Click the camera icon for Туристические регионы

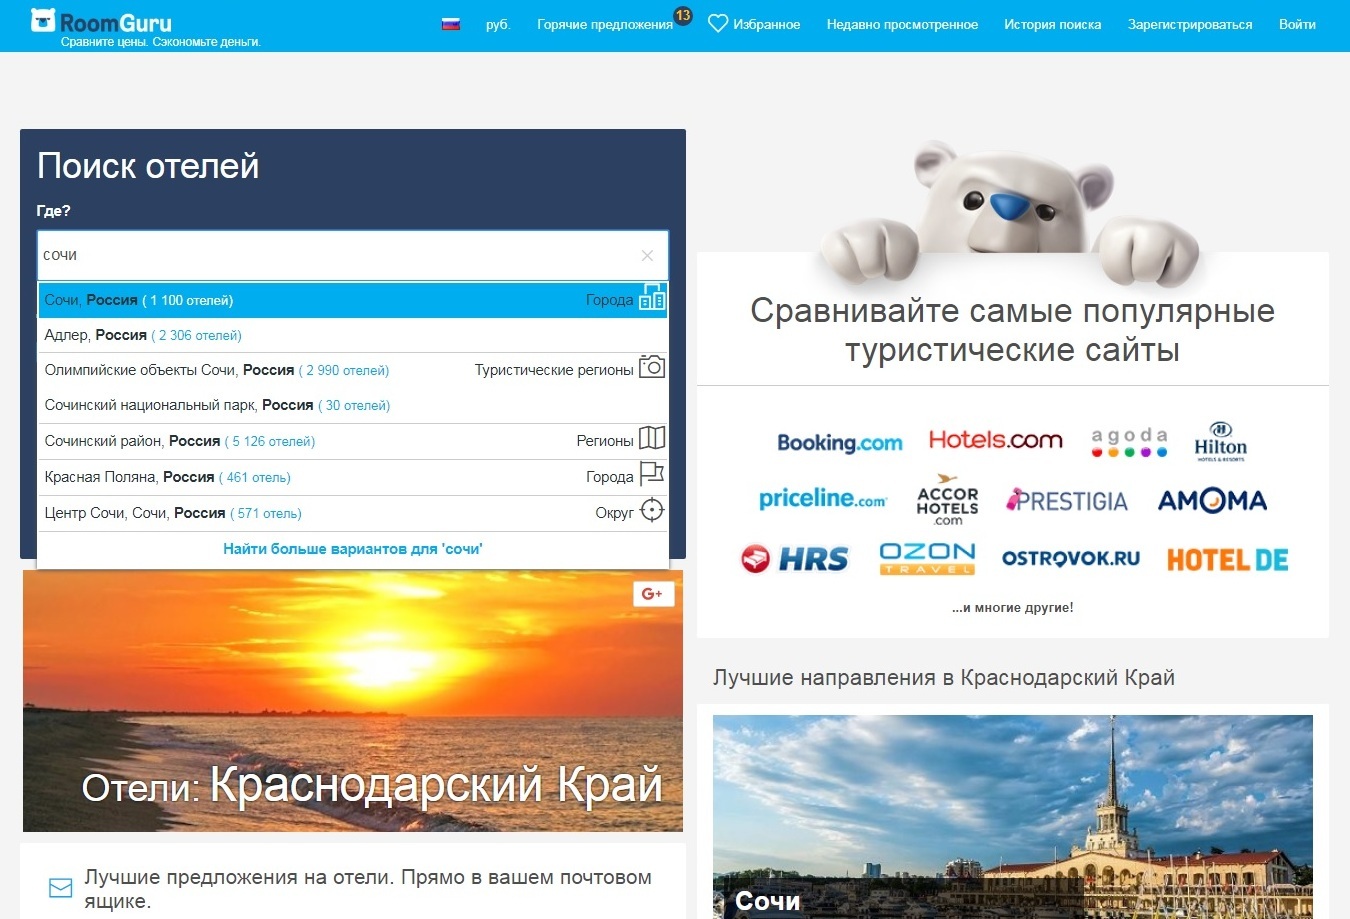coord(652,367)
